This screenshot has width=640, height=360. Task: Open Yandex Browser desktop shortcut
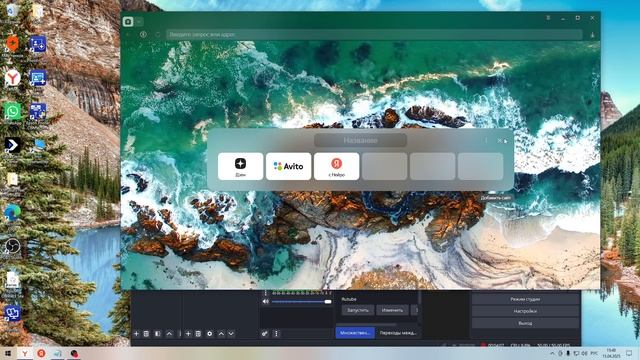pos(13,78)
